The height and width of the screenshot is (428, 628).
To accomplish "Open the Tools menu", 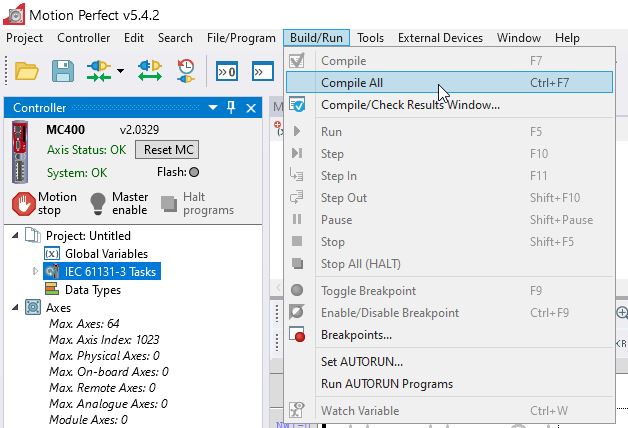I will tap(370, 38).
